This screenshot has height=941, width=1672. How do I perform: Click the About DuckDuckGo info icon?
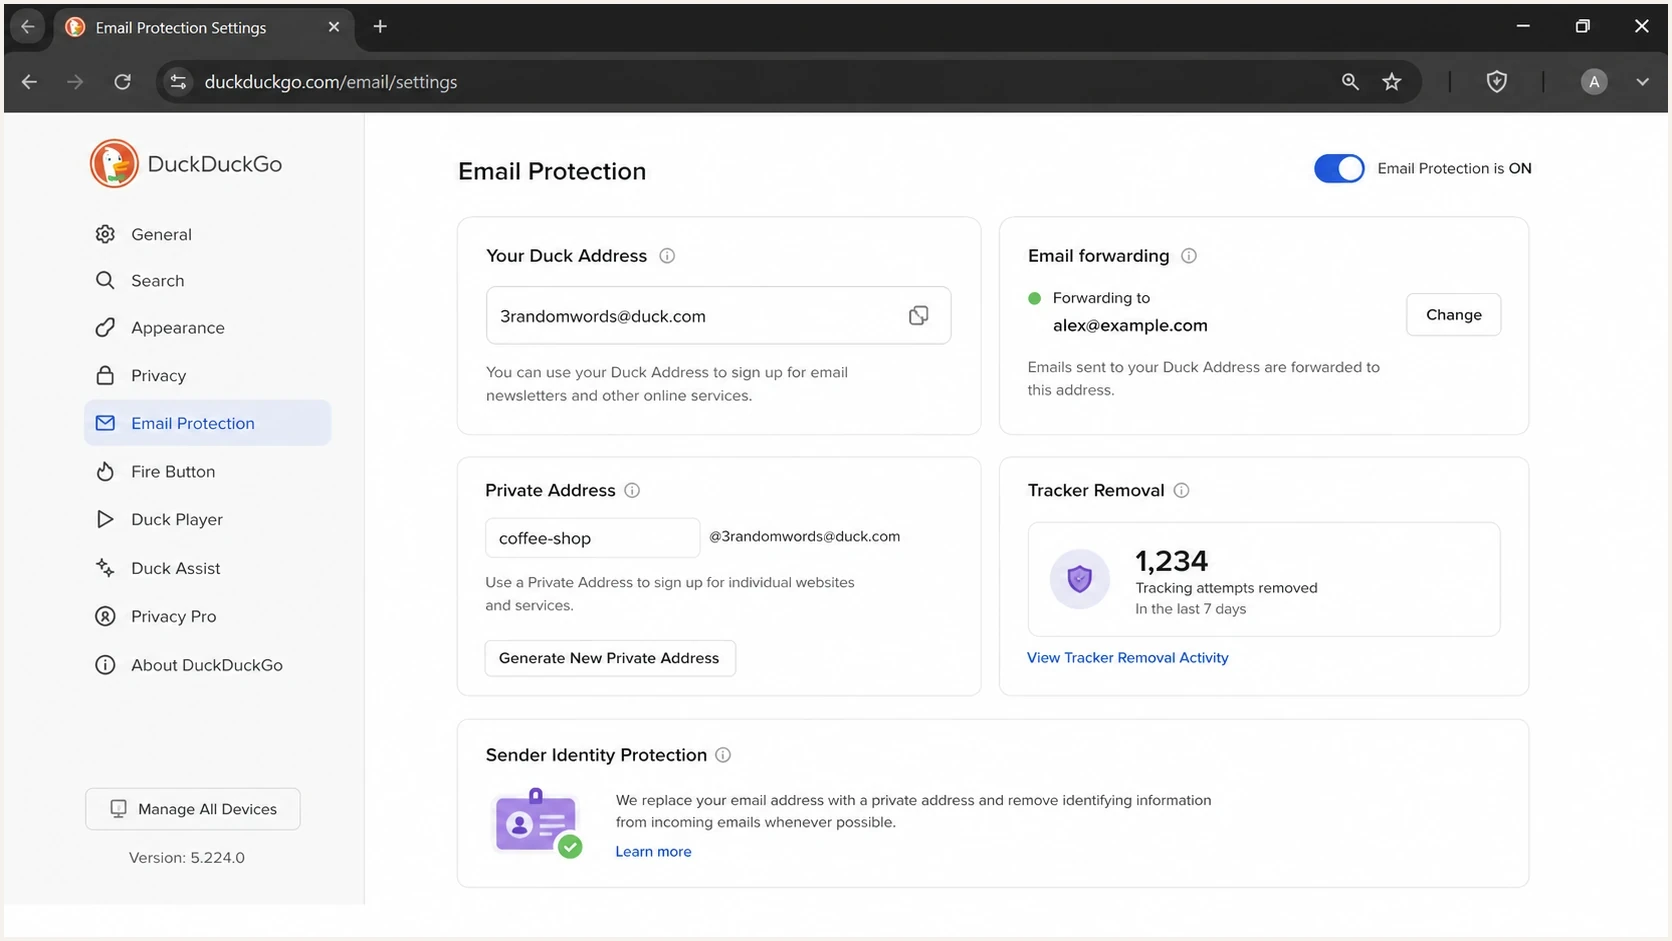tap(105, 665)
